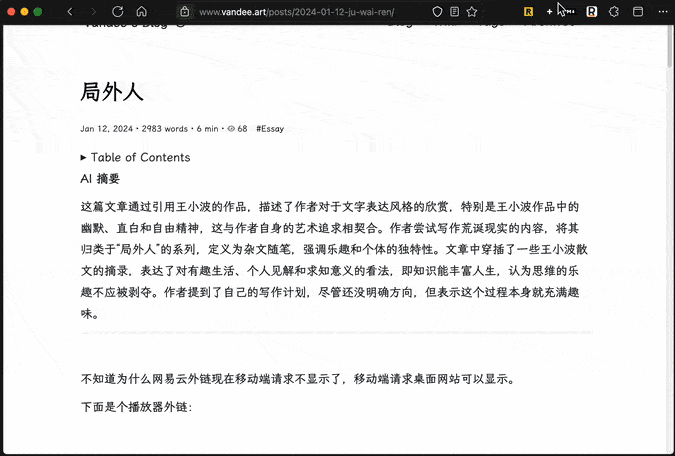Show site security lock information
The height and width of the screenshot is (456, 675).
pyautogui.click(x=185, y=12)
